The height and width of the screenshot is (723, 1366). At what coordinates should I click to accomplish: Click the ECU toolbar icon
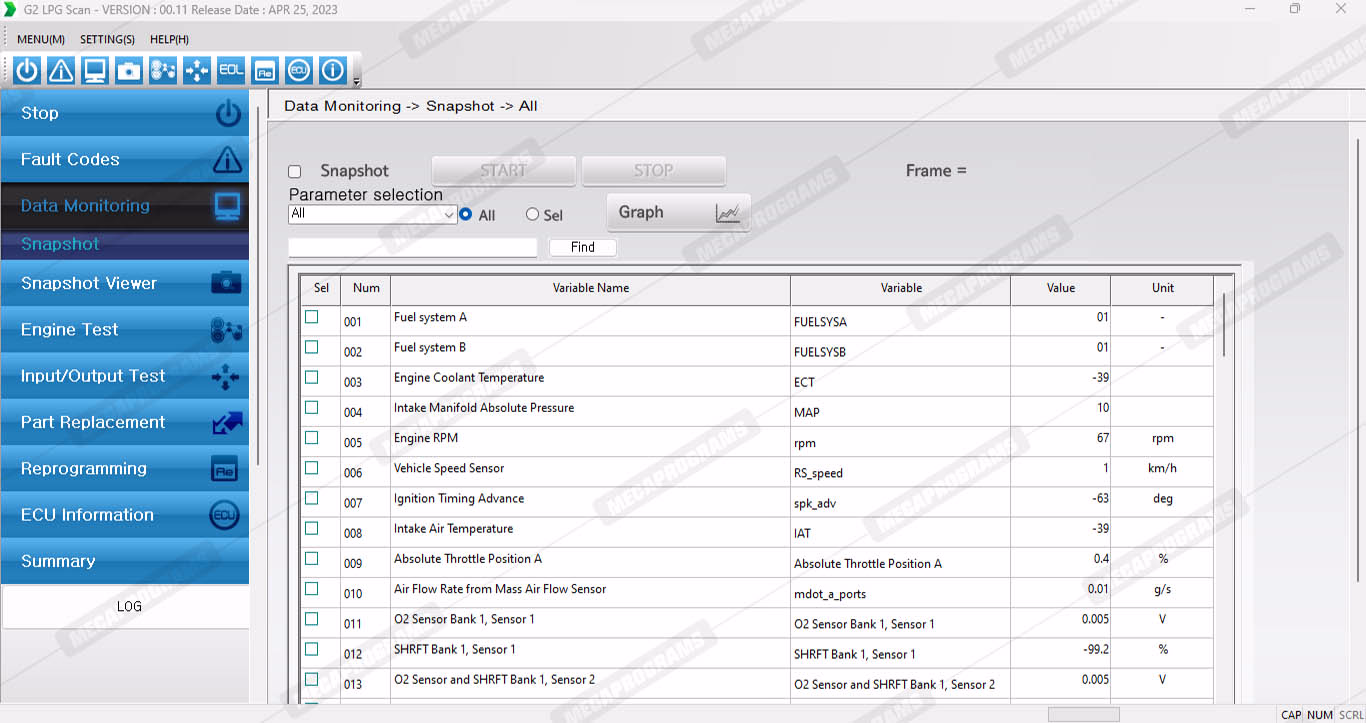pyautogui.click(x=299, y=70)
